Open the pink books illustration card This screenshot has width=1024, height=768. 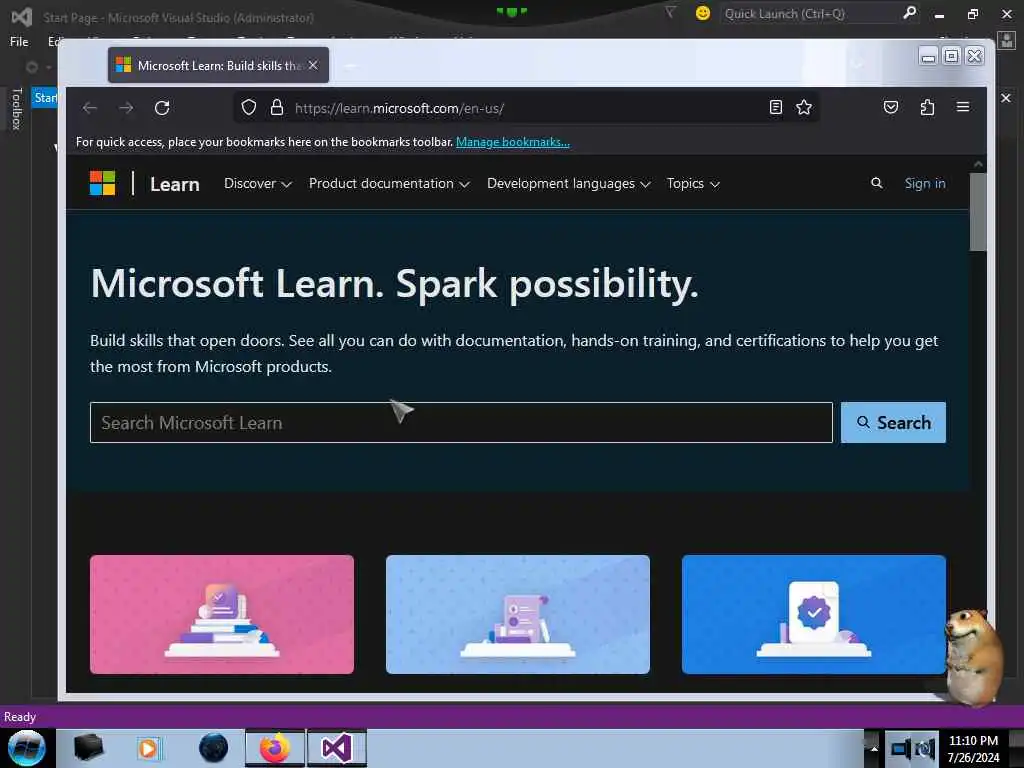[222, 614]
